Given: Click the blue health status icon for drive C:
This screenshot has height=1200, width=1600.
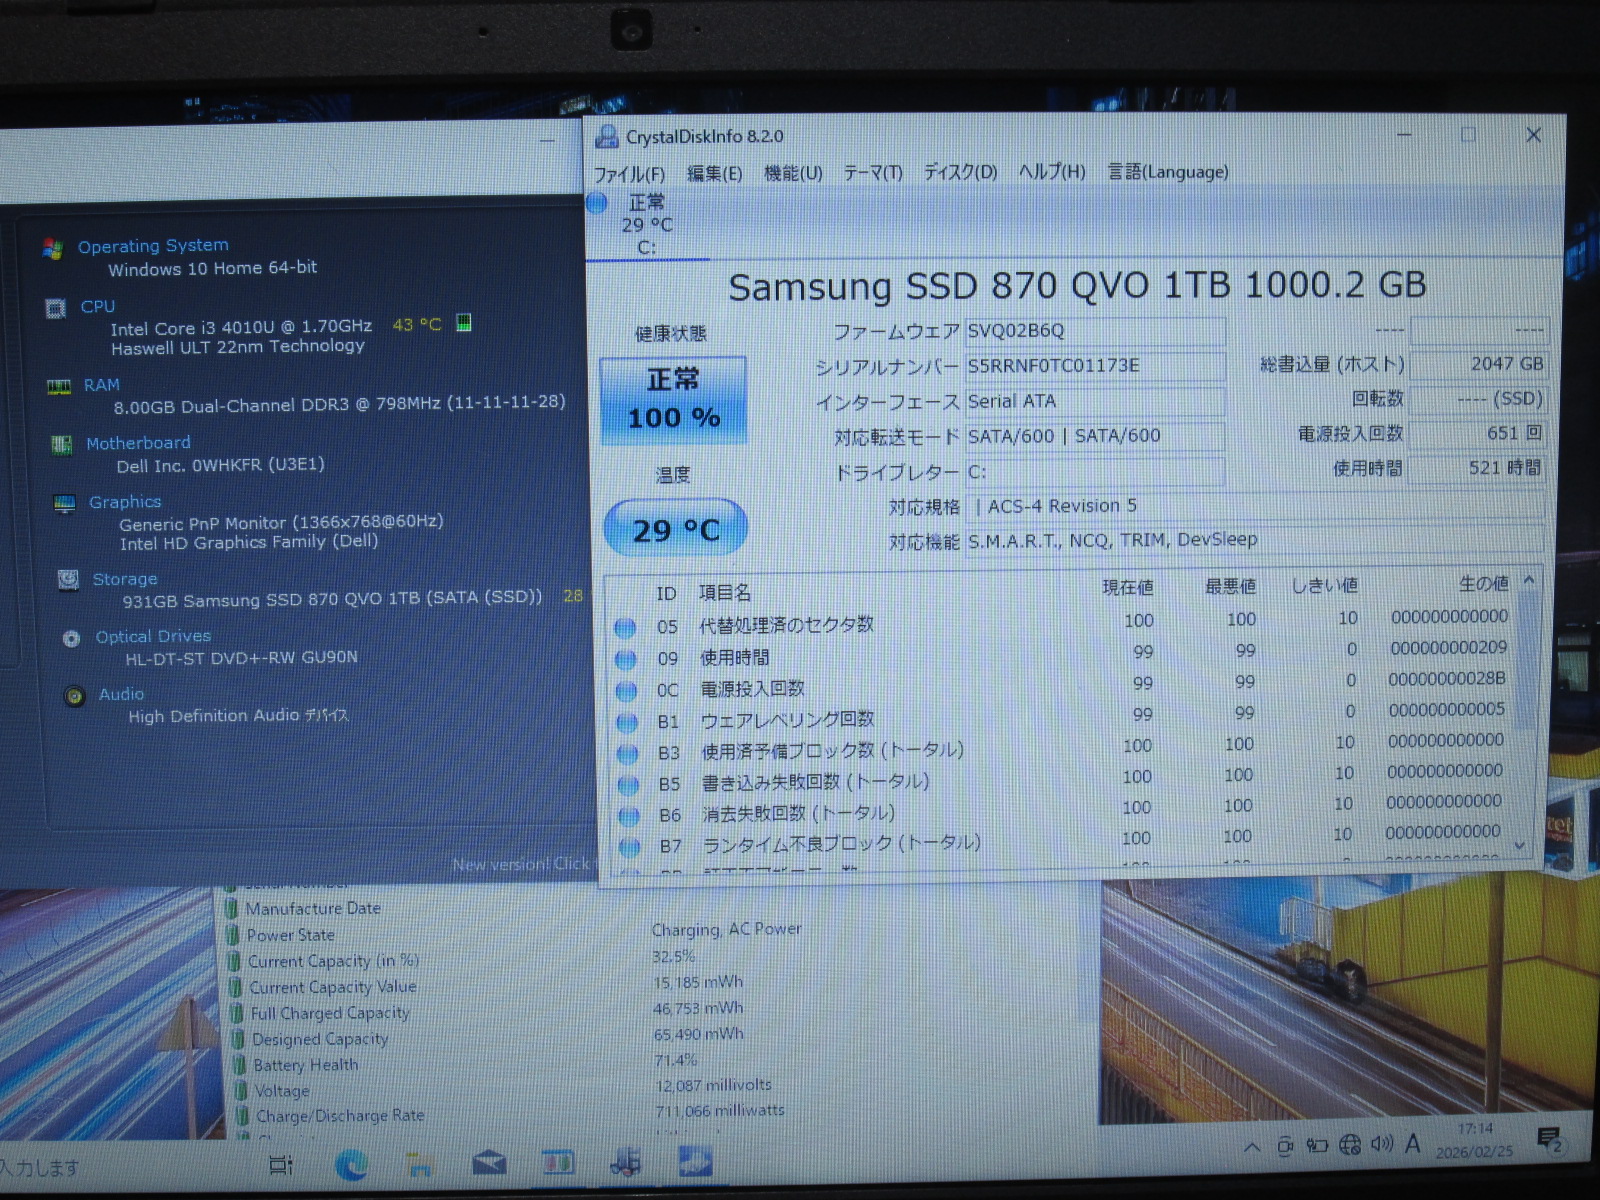Looking at the screenshot, I should point(597,203).
